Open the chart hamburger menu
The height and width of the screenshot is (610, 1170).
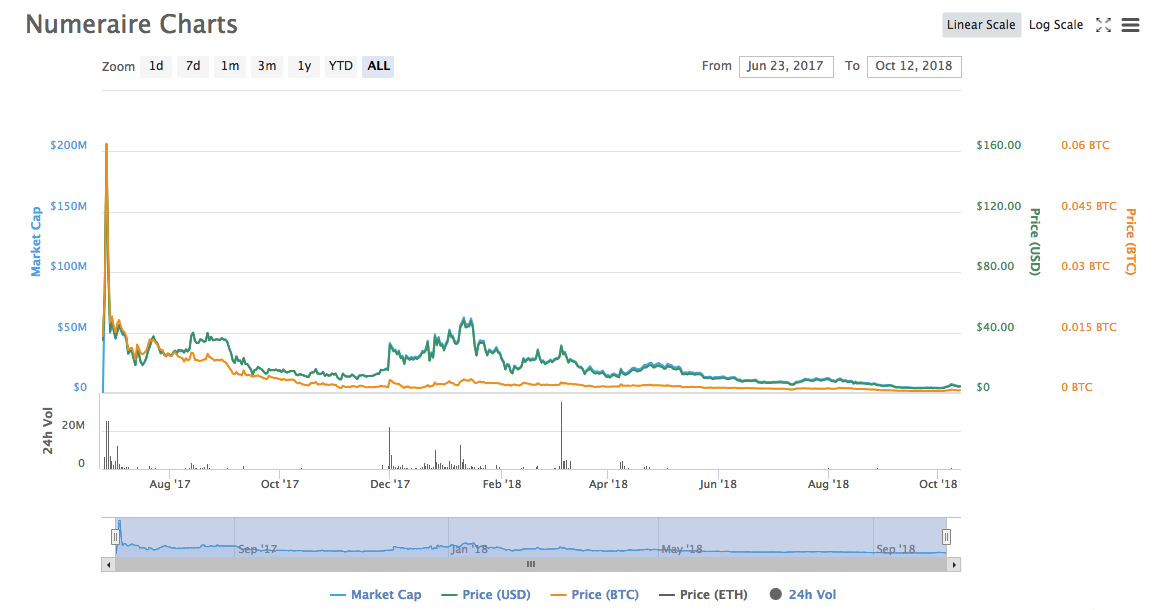(x=1130, y=25)
